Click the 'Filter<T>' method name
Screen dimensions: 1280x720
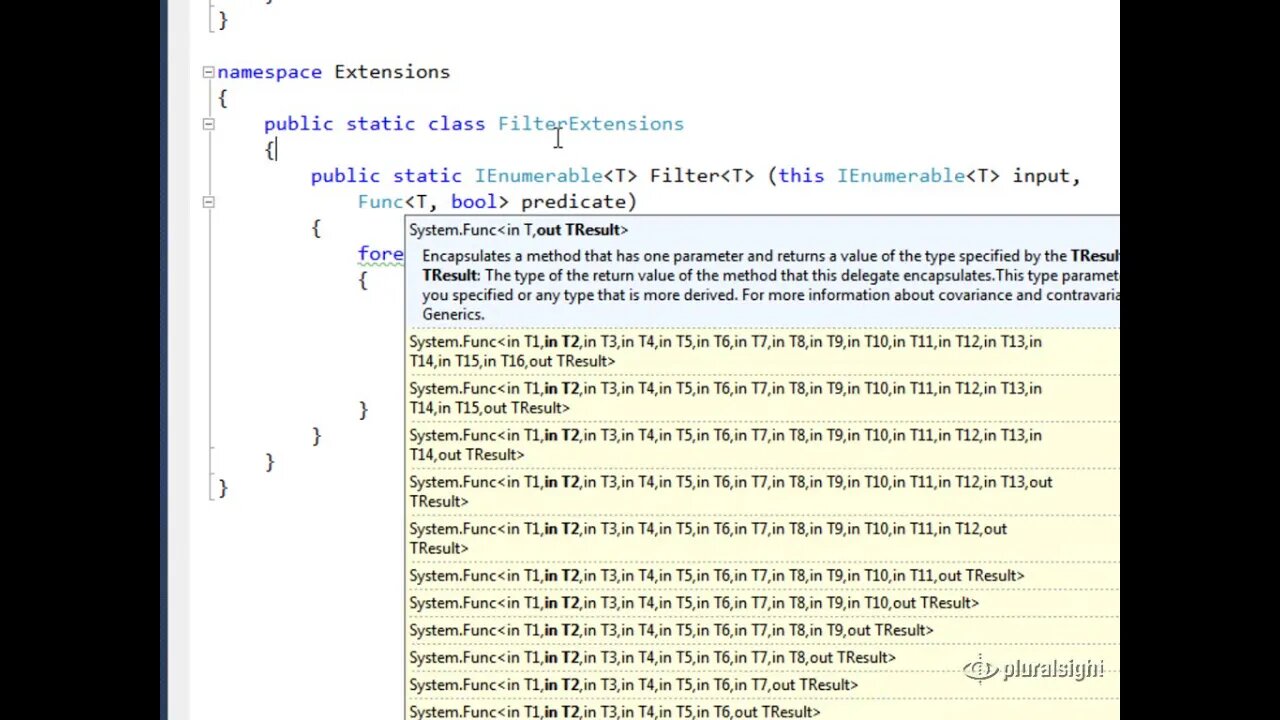click(702, 176)
